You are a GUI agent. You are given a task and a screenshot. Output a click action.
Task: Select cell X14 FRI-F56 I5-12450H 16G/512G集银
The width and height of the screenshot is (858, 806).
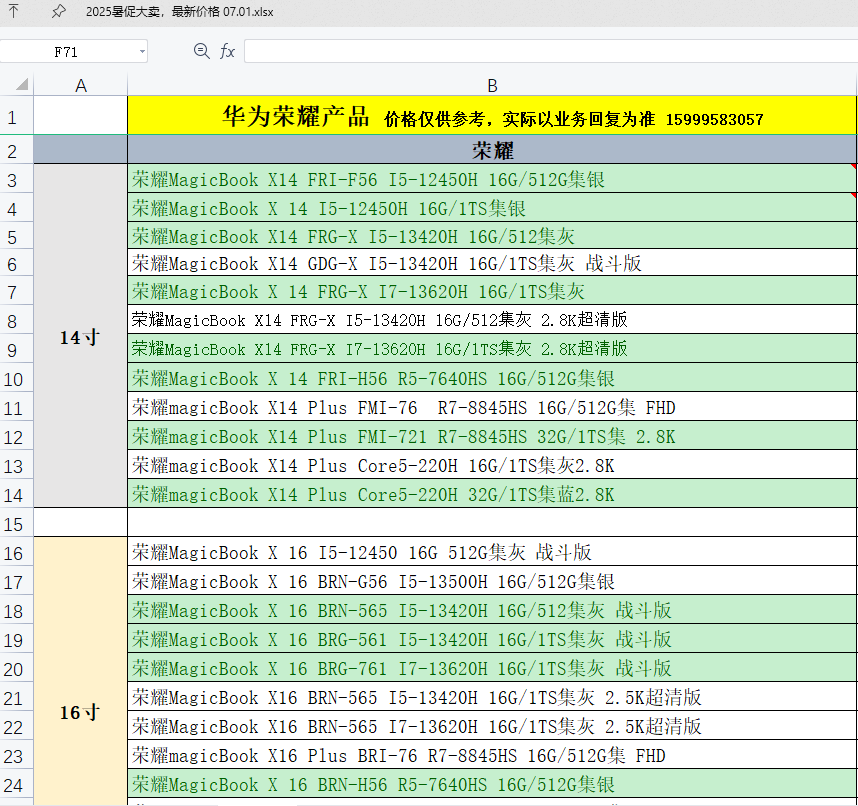click(492, 178)
